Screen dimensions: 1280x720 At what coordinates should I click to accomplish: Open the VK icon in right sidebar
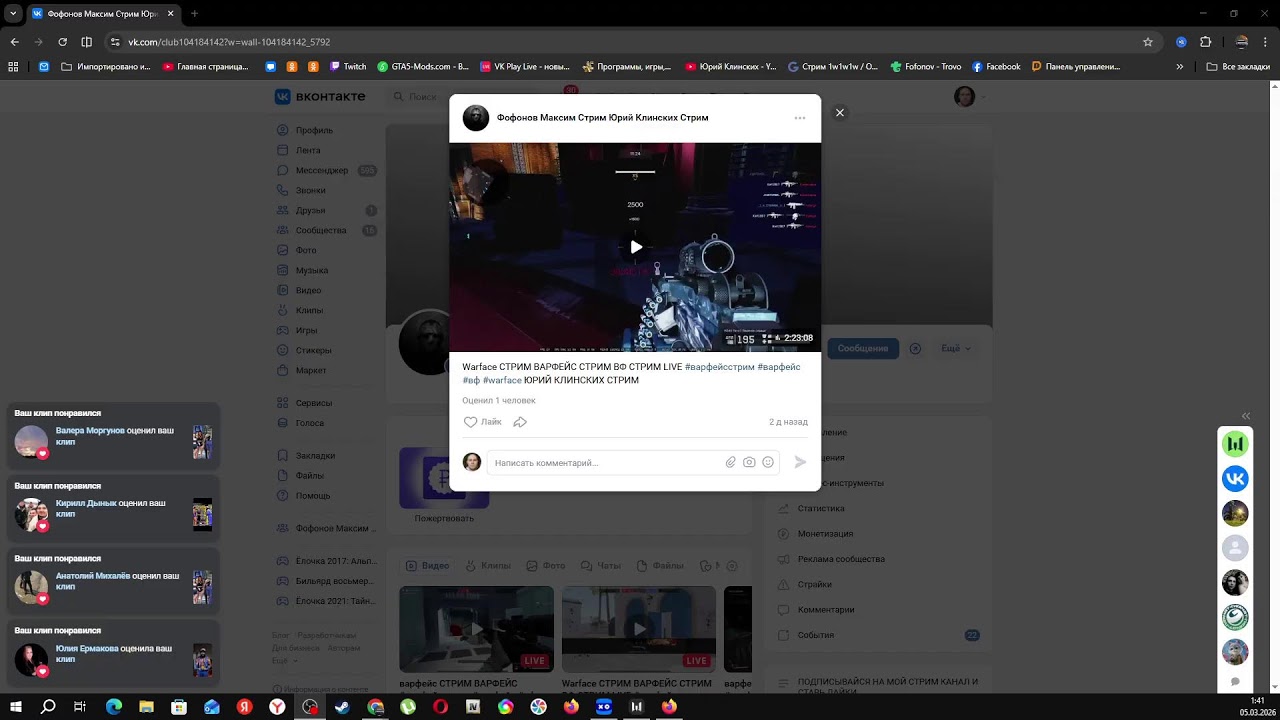pos(1235,478)
